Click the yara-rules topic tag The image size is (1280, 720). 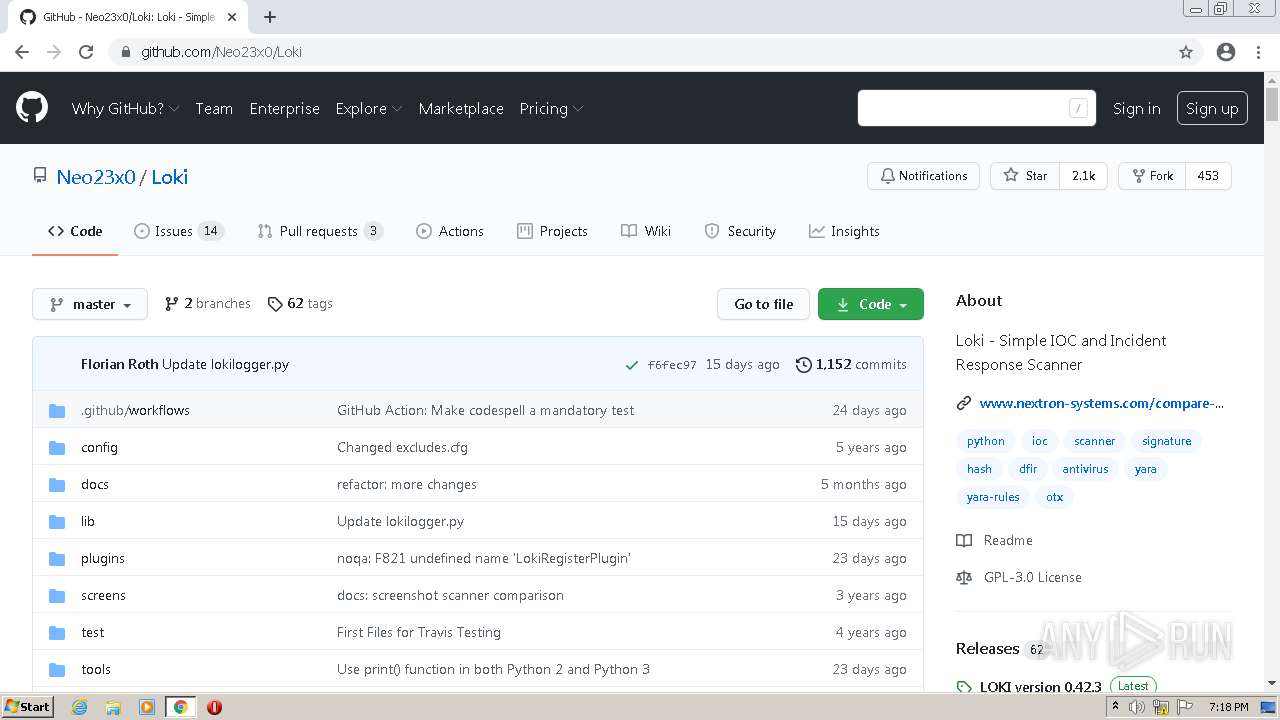993,497
